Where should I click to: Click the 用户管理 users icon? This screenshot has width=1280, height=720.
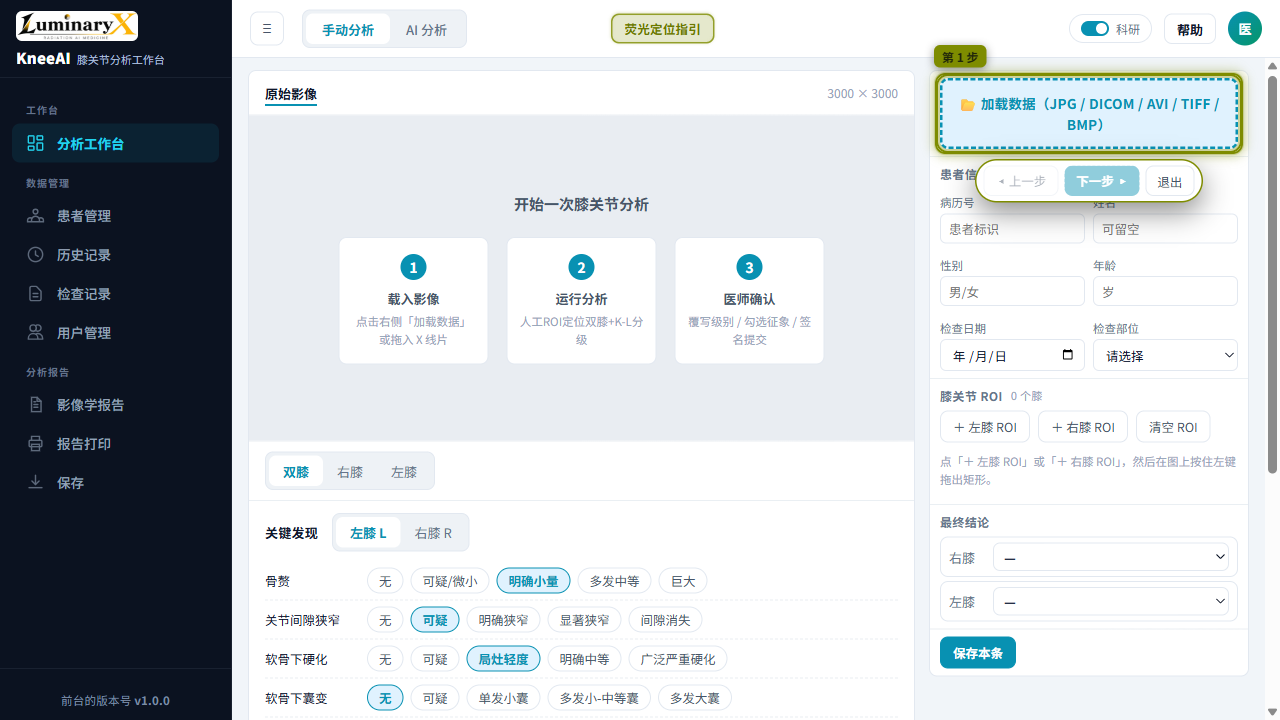36,333
